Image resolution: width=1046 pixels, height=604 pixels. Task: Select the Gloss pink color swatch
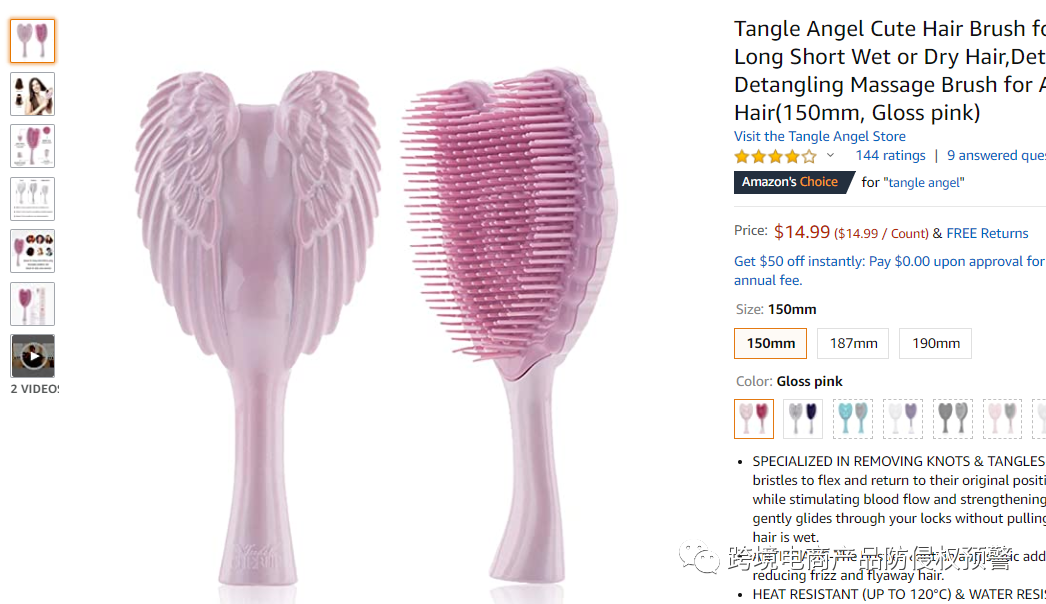[754, 419]
